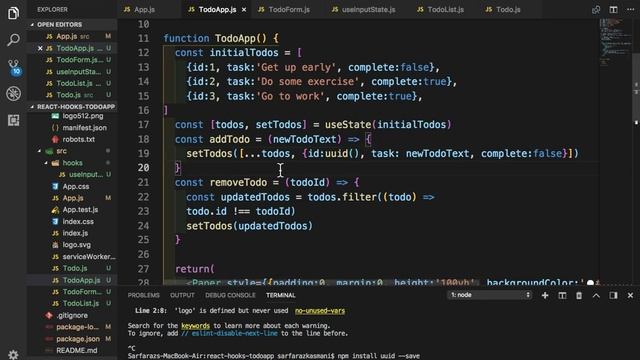Click 'removeTodo' on line 21
Viewport: 640px width, 360px height.
click(x=238, y=182)
